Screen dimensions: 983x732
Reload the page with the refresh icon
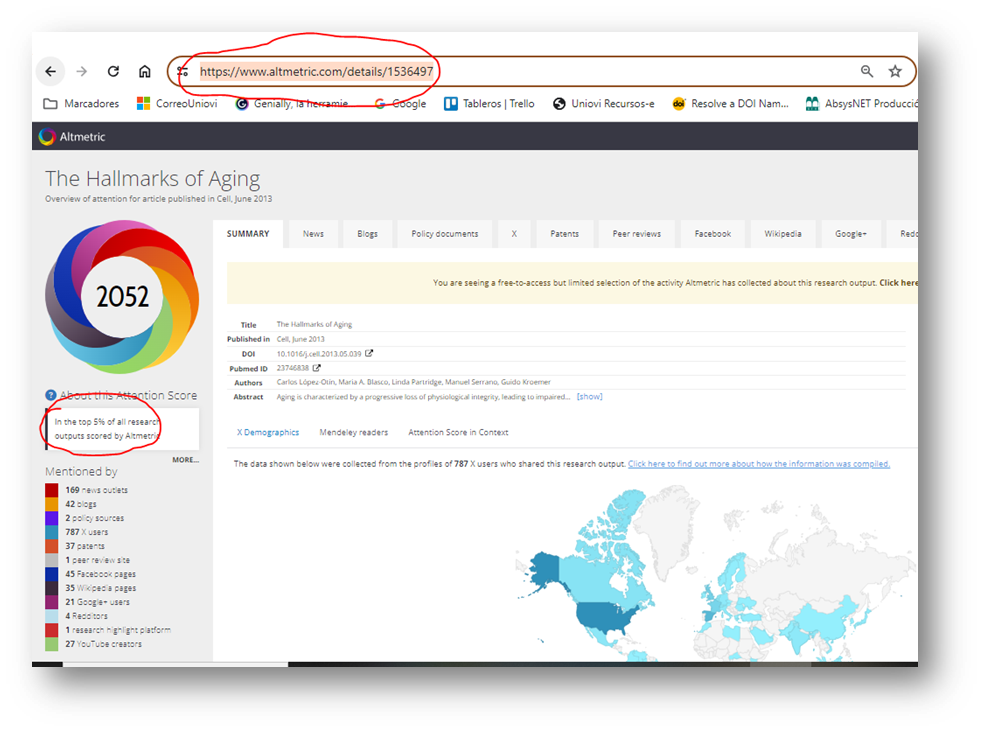coord(113,72)
